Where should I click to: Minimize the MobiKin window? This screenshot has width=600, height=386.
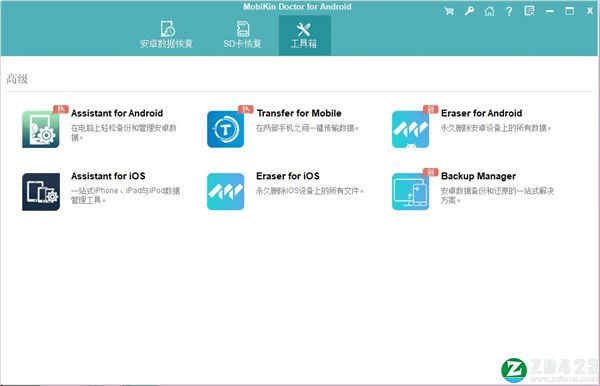550,11
